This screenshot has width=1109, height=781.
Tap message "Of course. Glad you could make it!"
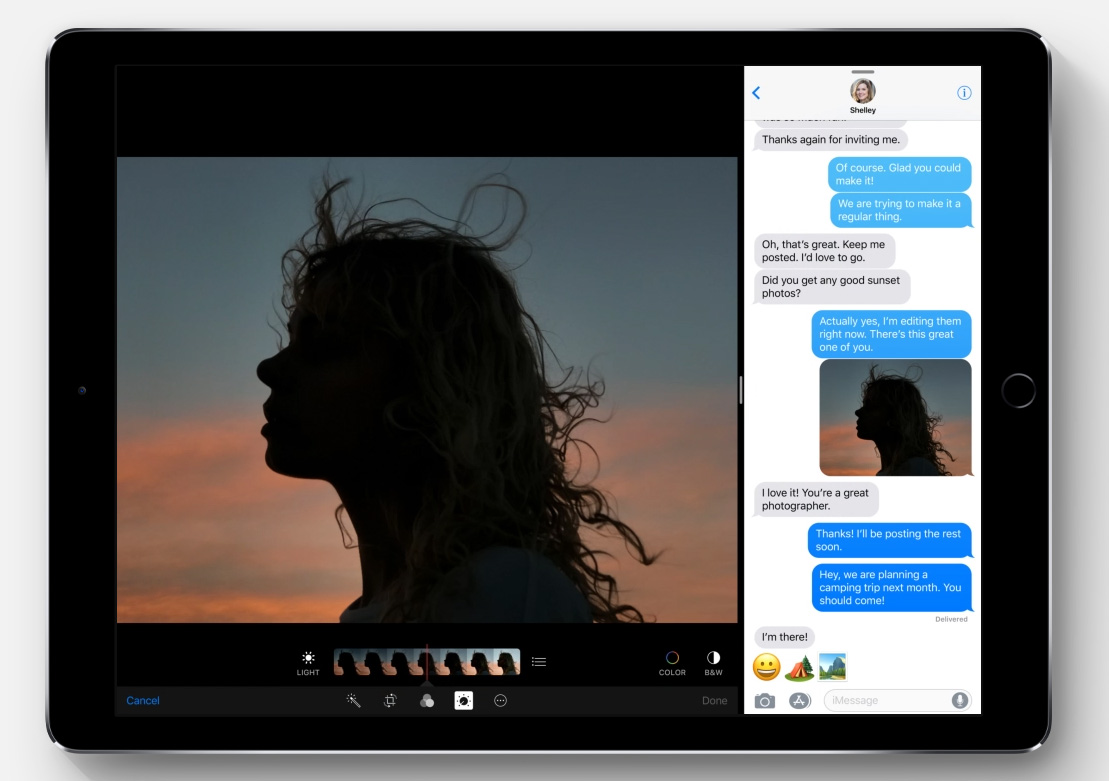click(x=900, y=174)
